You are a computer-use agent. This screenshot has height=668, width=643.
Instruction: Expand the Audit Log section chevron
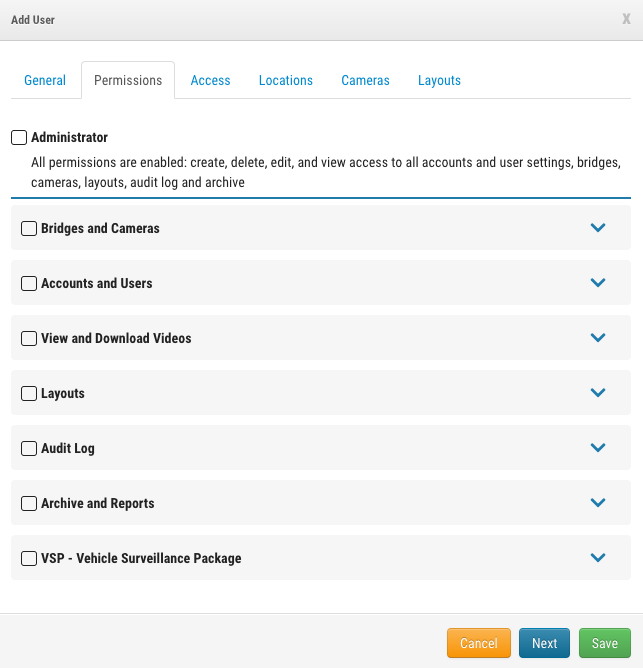point(598,448)
